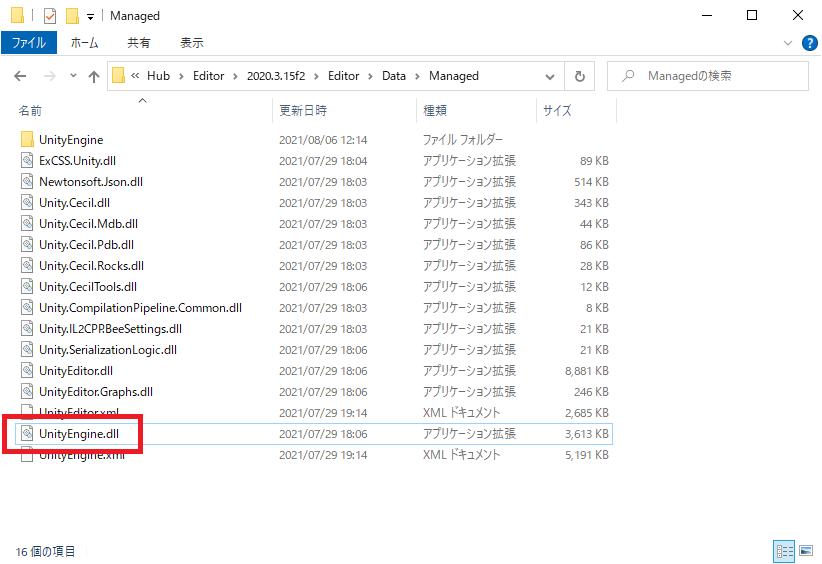Select the Unity.Cecil.Mdb.dll file icon
Viewport: 822px width, 564px height.
(x=27, y=223)
